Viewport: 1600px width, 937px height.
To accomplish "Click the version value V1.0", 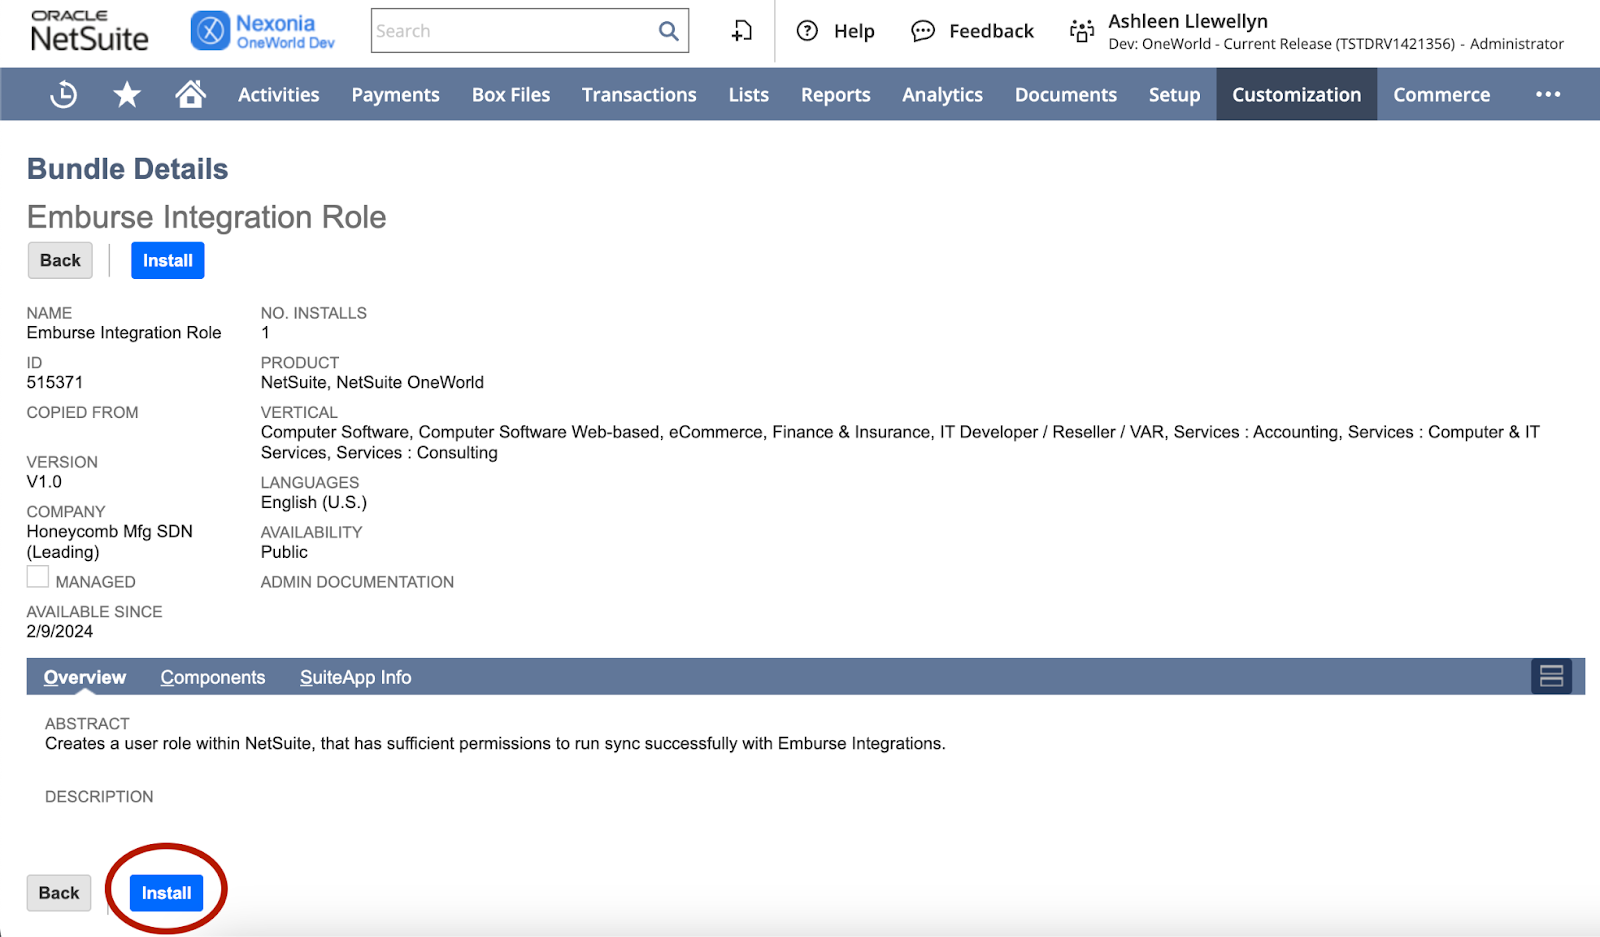I will [44, 481].
